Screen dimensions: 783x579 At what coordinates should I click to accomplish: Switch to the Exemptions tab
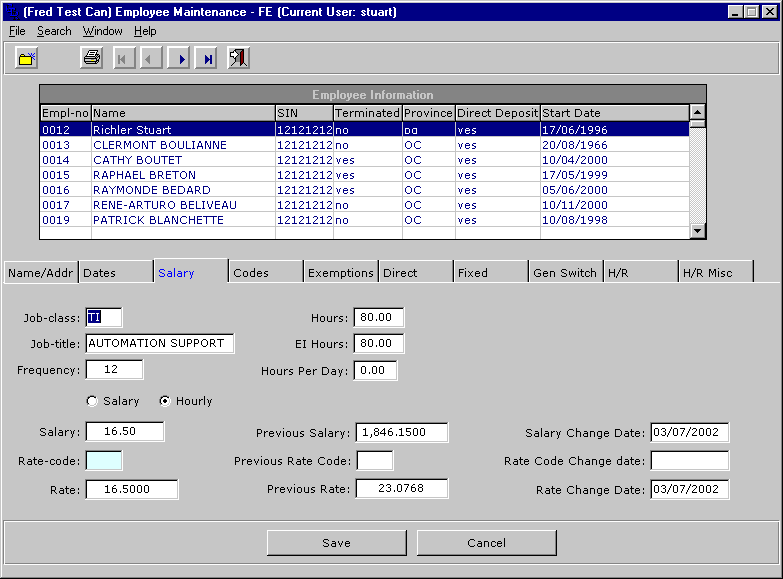coord(341,273)
